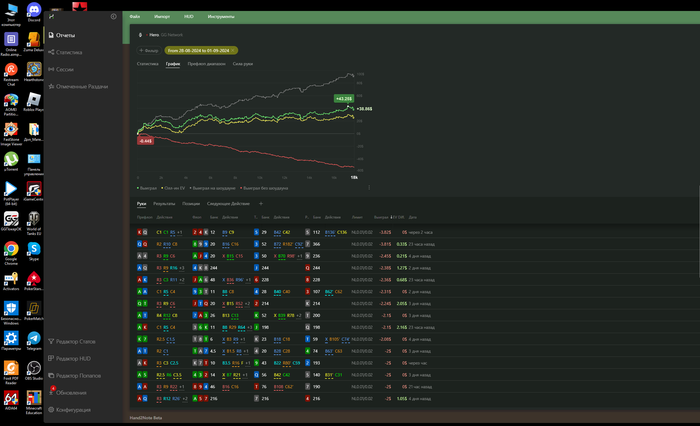Open Редактор Попапов in sidebar

click(x=75, y=375)
